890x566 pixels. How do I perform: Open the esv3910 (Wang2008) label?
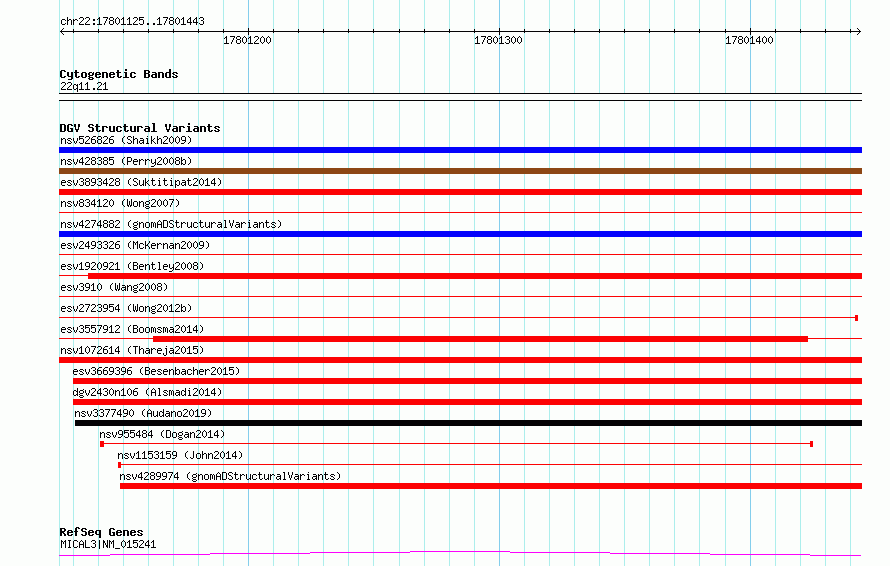(x=114, y=287)
